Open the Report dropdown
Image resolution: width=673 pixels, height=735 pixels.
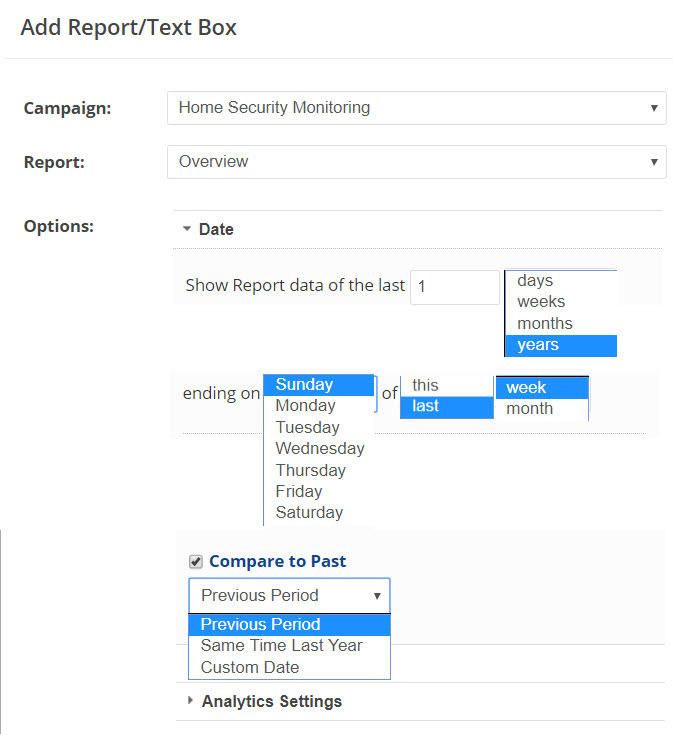(x=416, y=162)
